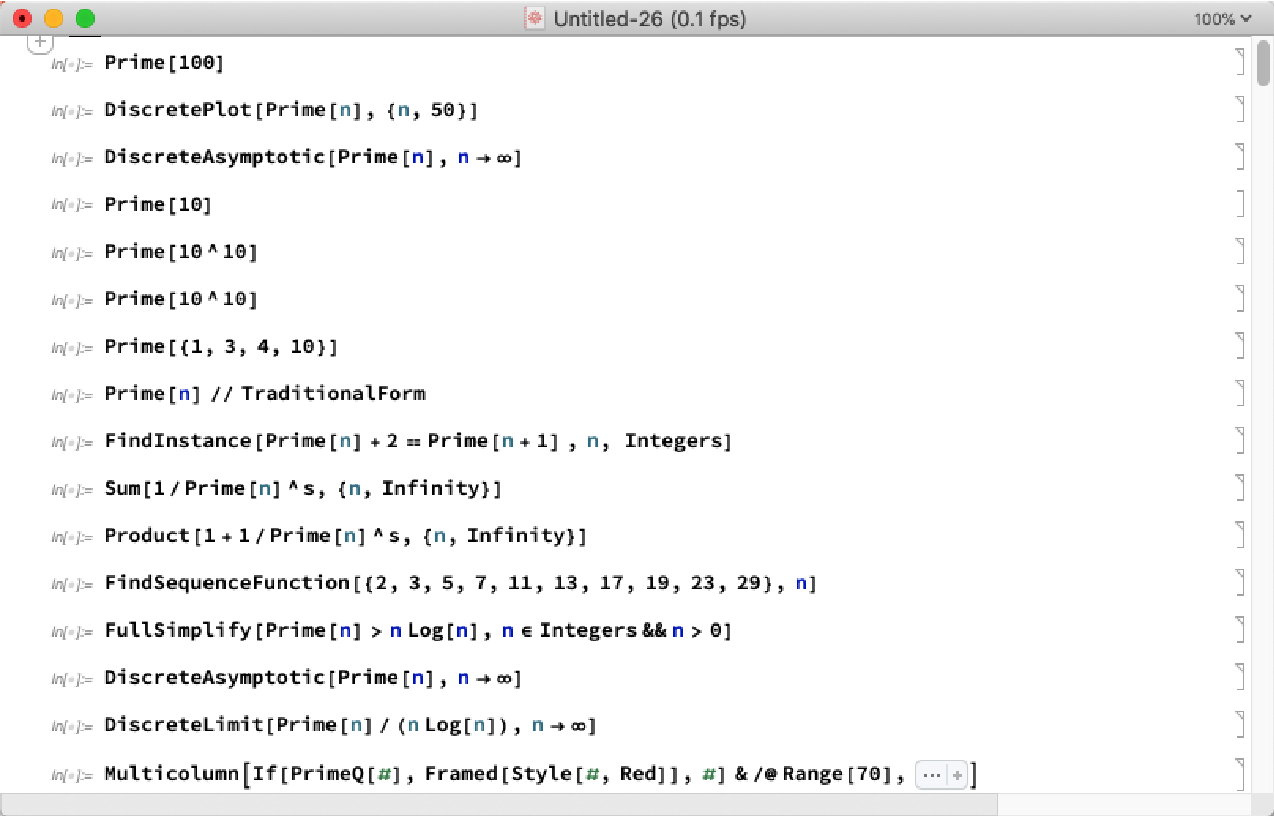Select the cell bracket of Prime[10] cell
This screenshot has height=816, width=1274.
point(1240,204)
